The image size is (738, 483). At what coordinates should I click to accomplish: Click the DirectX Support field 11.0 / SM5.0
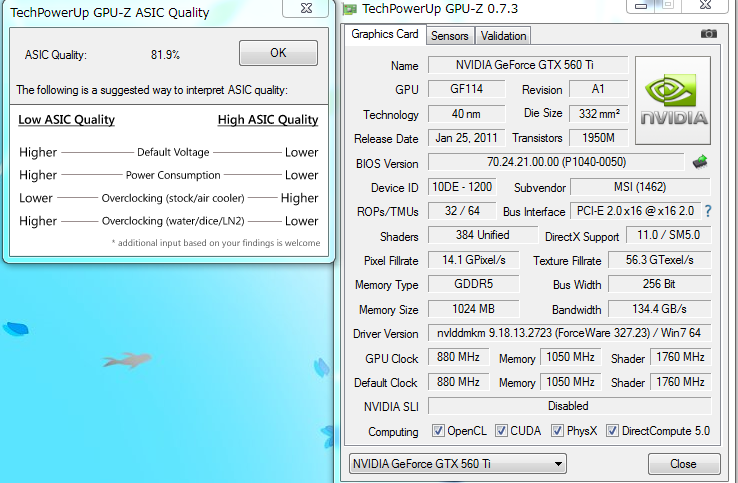point(668,235)
